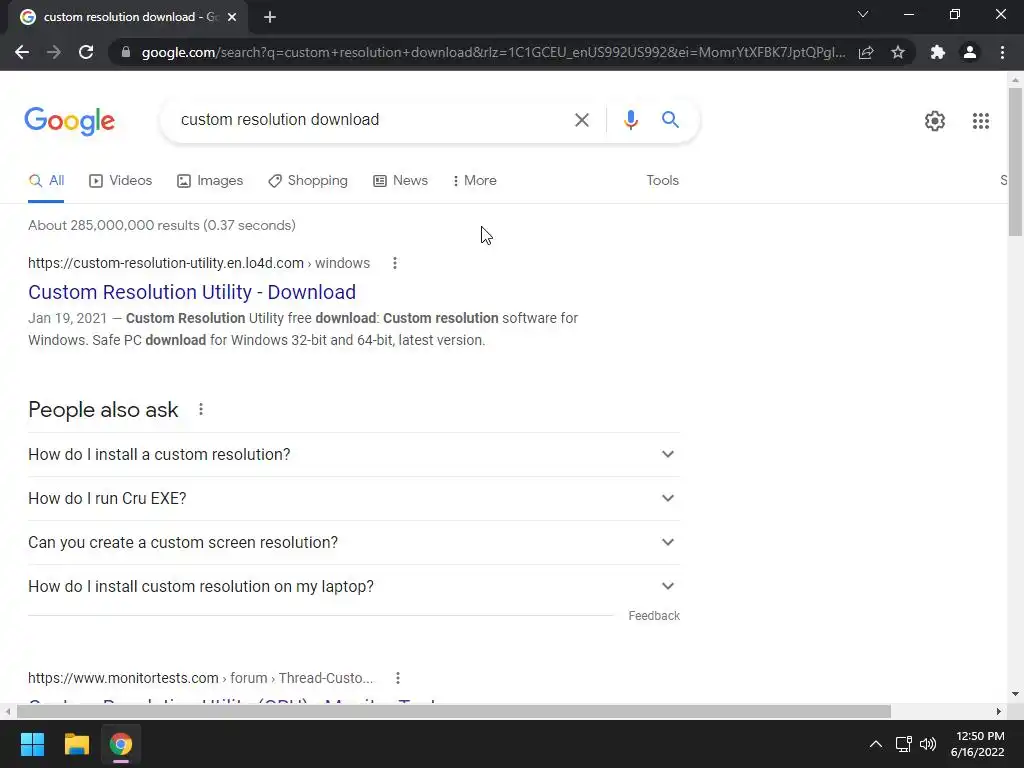Switch to News results tab
1024x768 pixels.
400,181
